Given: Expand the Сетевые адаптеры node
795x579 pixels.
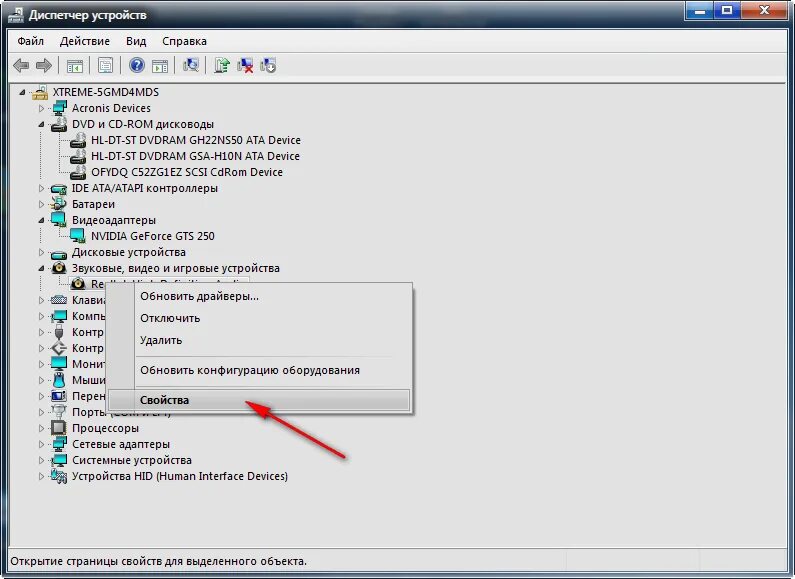Looking at the screenshot, I should pyautogui.click(x=41, y=444).
